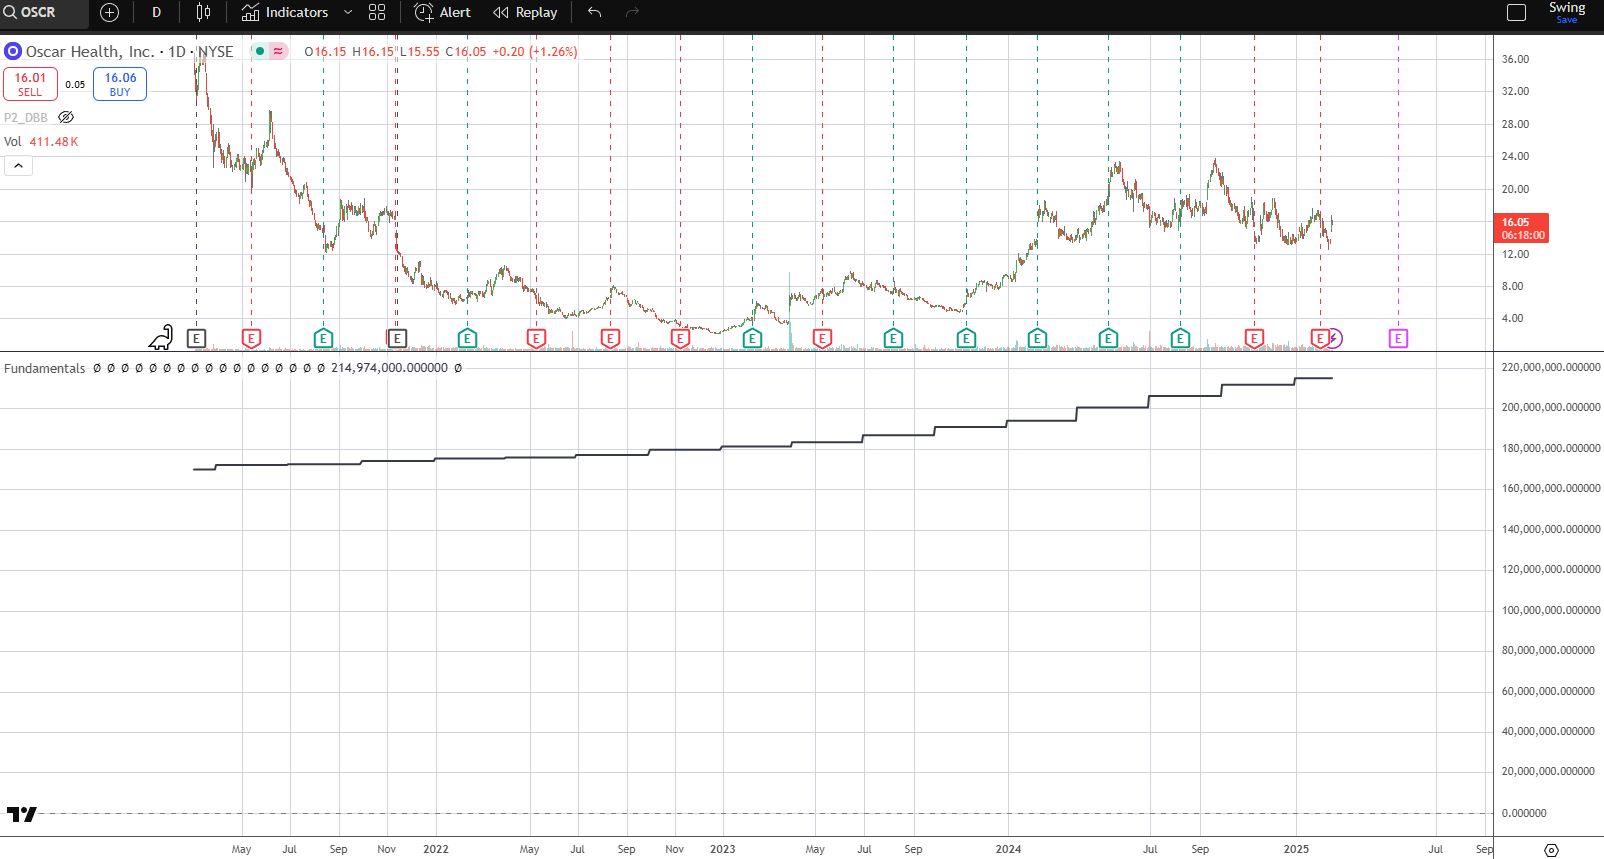Click the O16.15 open value in legend

pos(325,51)
